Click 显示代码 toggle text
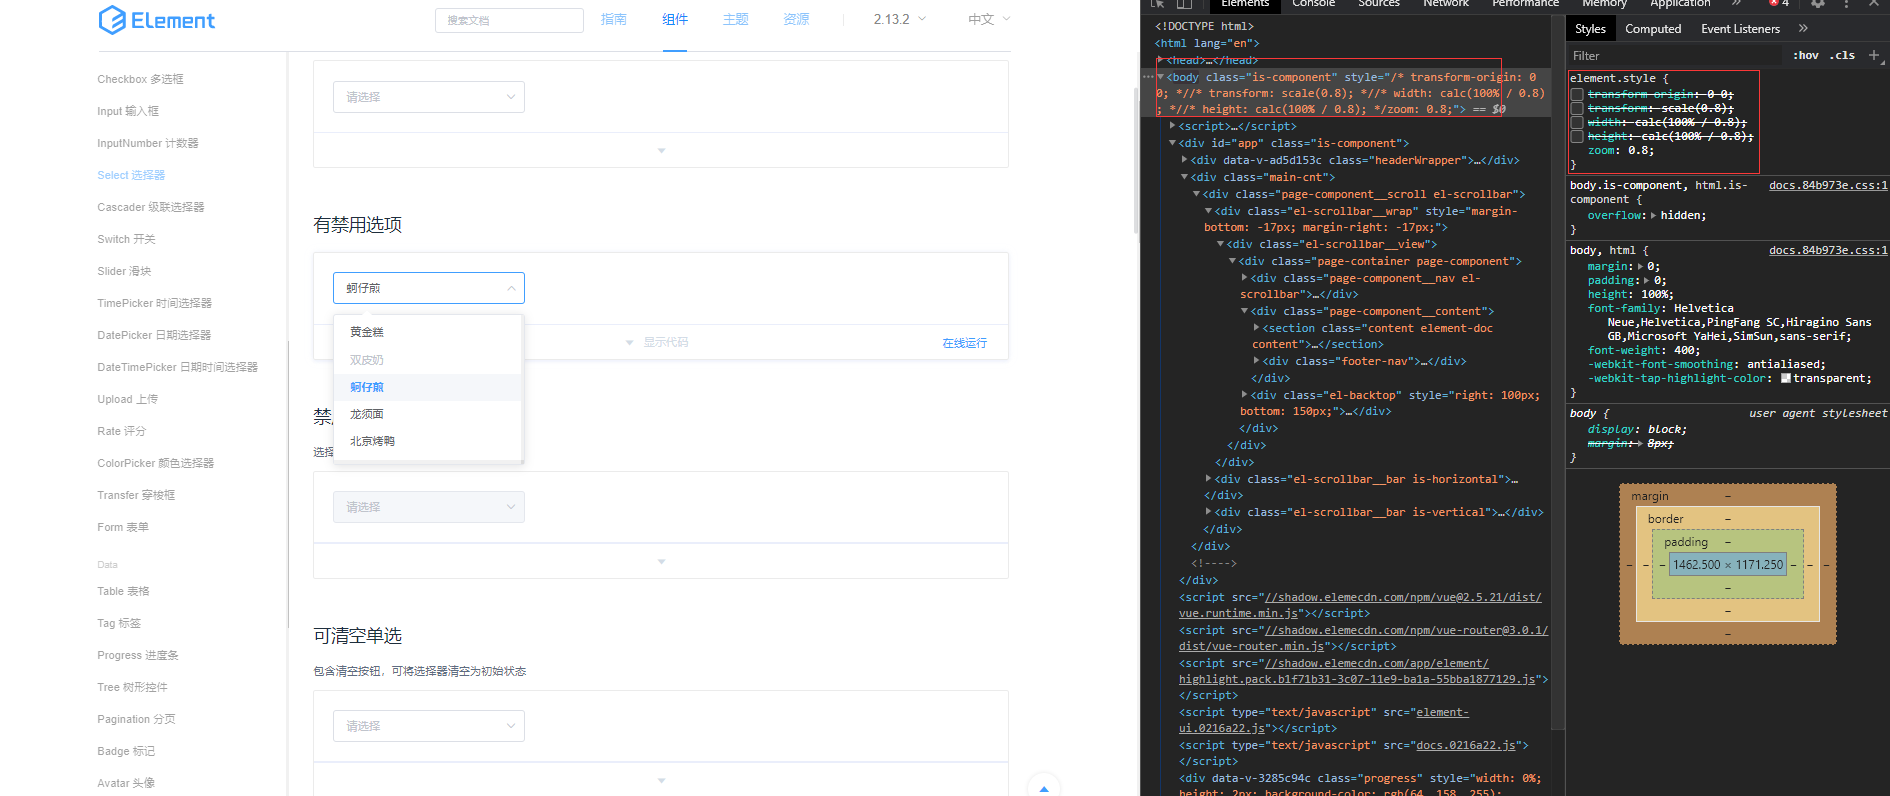This screenshot has height=796, width=1890. (x=665, y=342)
